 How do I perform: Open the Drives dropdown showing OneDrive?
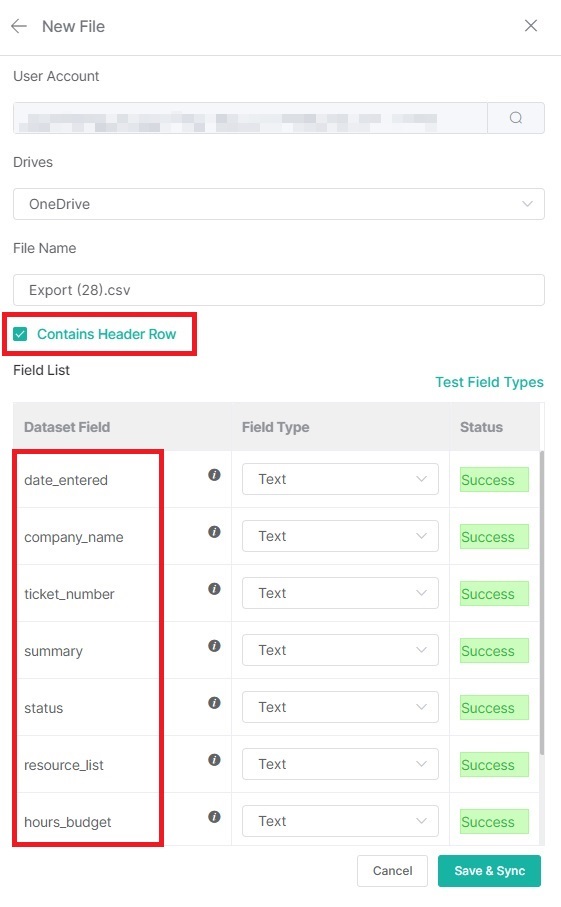[x=279, y=204]
